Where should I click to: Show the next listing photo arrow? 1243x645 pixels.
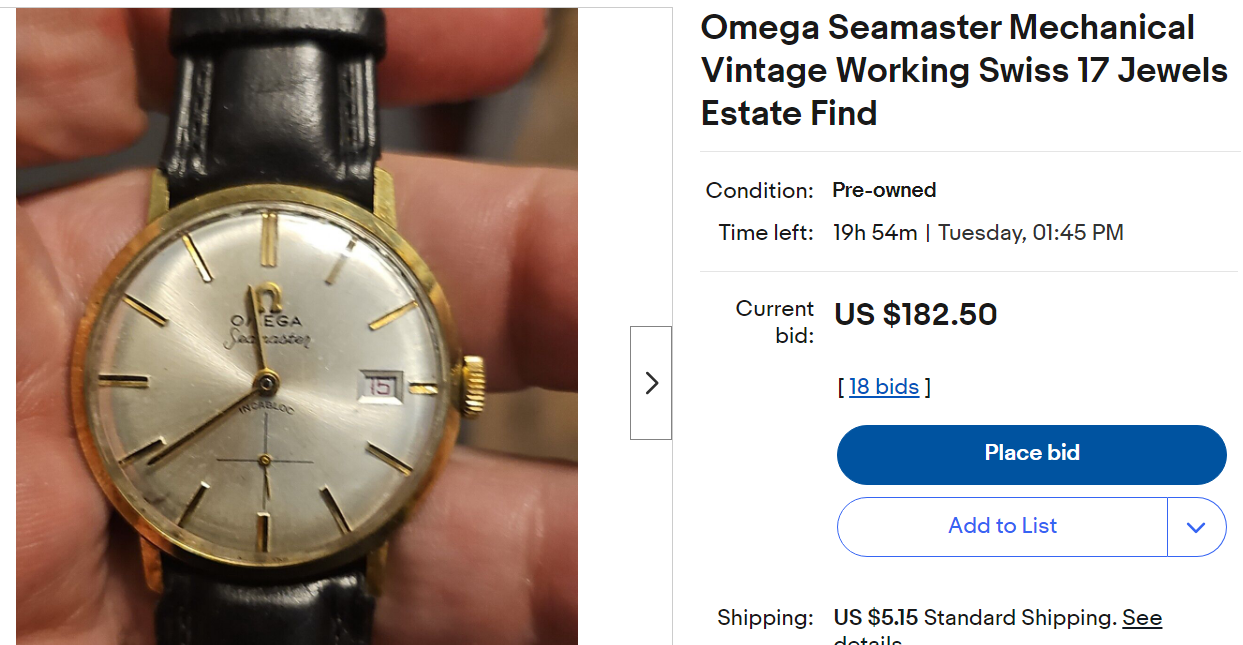coord(651,383)
